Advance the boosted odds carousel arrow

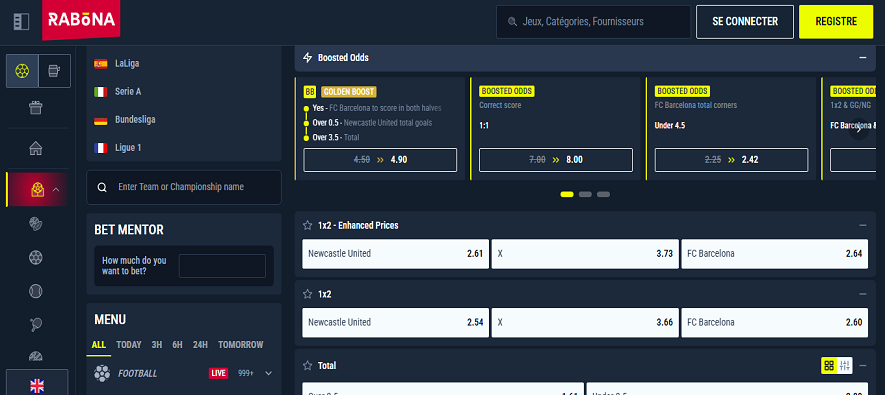click(859, 130)
